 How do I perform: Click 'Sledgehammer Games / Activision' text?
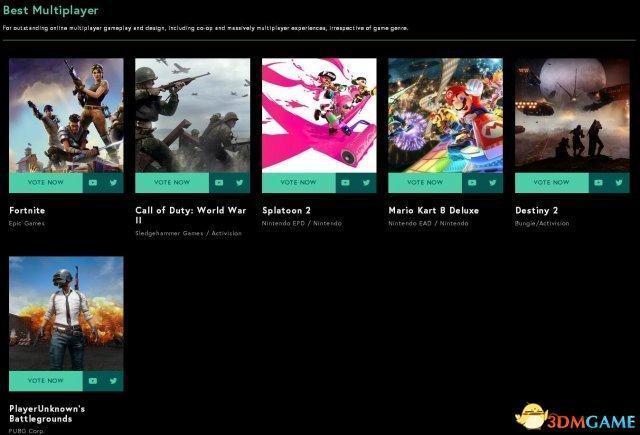pos(189,233)
